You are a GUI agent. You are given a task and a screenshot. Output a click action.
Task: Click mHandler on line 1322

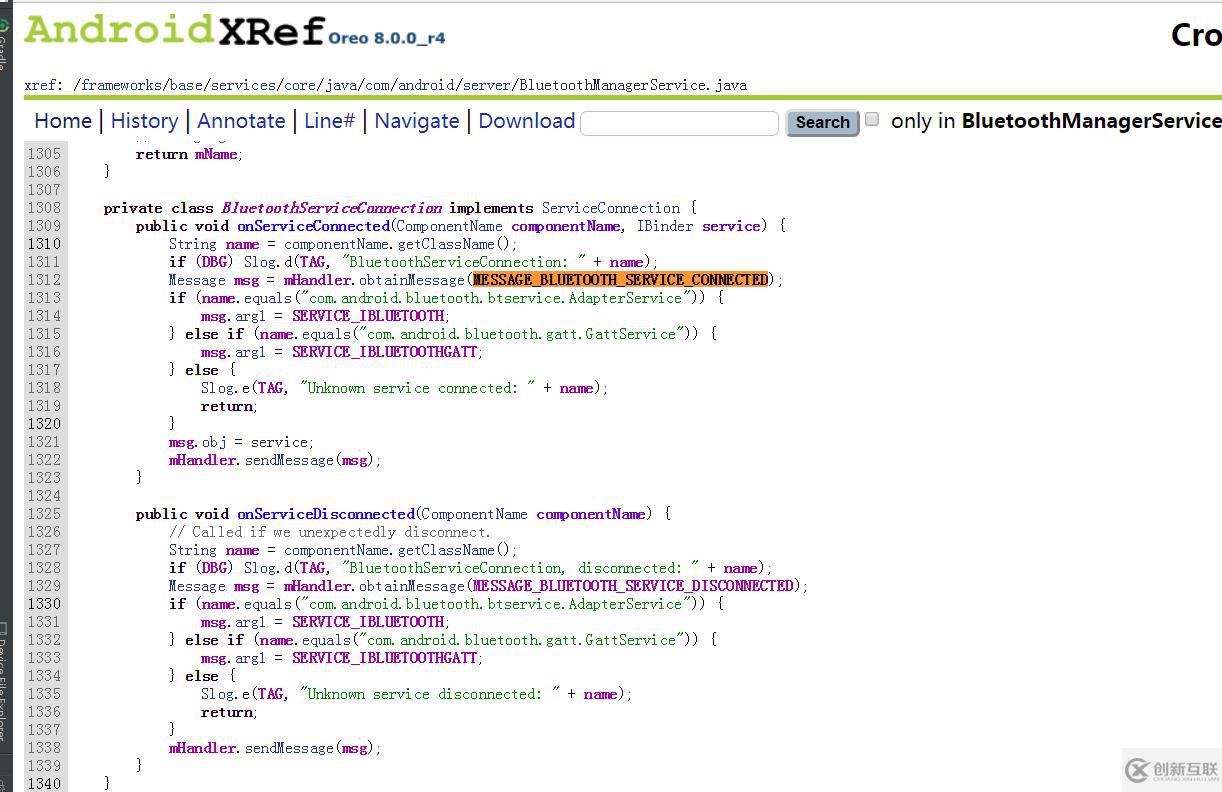pyautogui.click(x=204, y=460)
